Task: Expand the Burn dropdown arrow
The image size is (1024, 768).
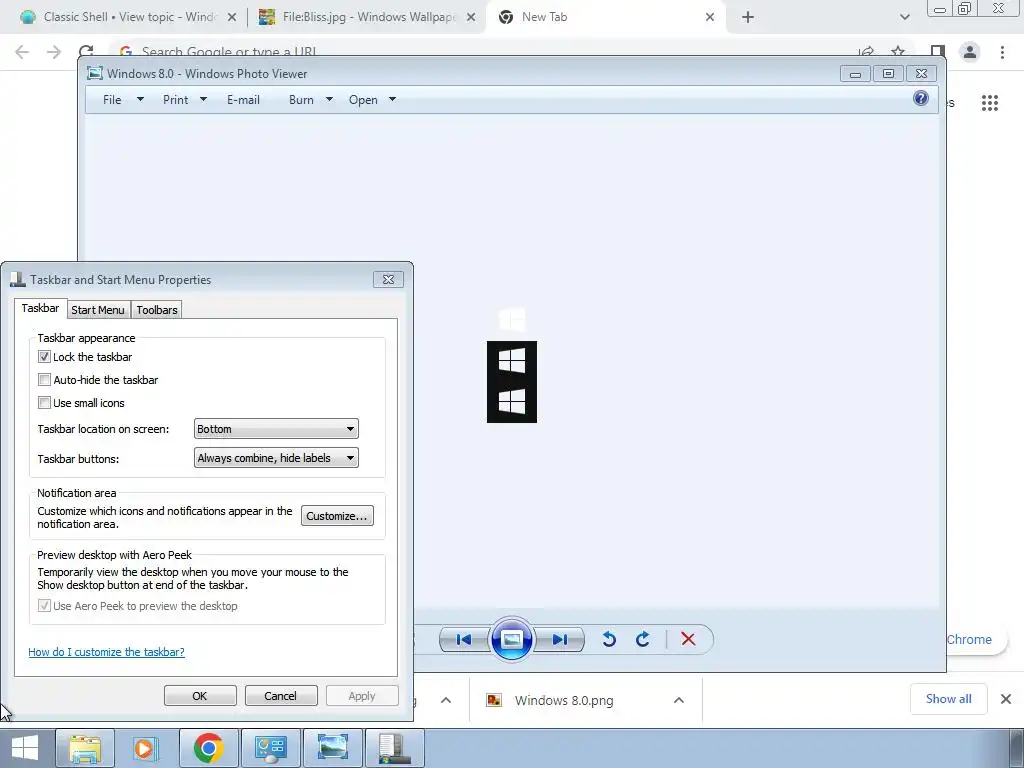Action: point(329,99)
